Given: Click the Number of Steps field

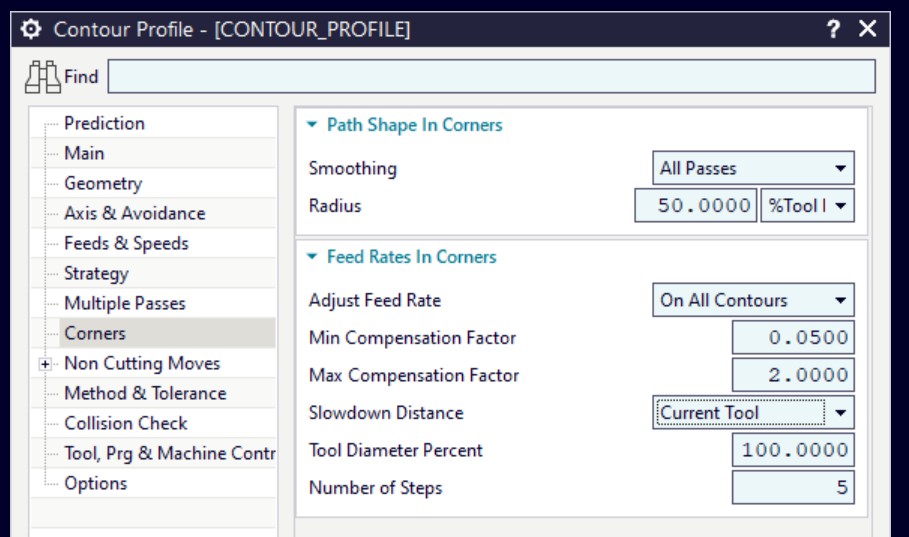Looking at the screenshot, I should (x=793, y=487).
